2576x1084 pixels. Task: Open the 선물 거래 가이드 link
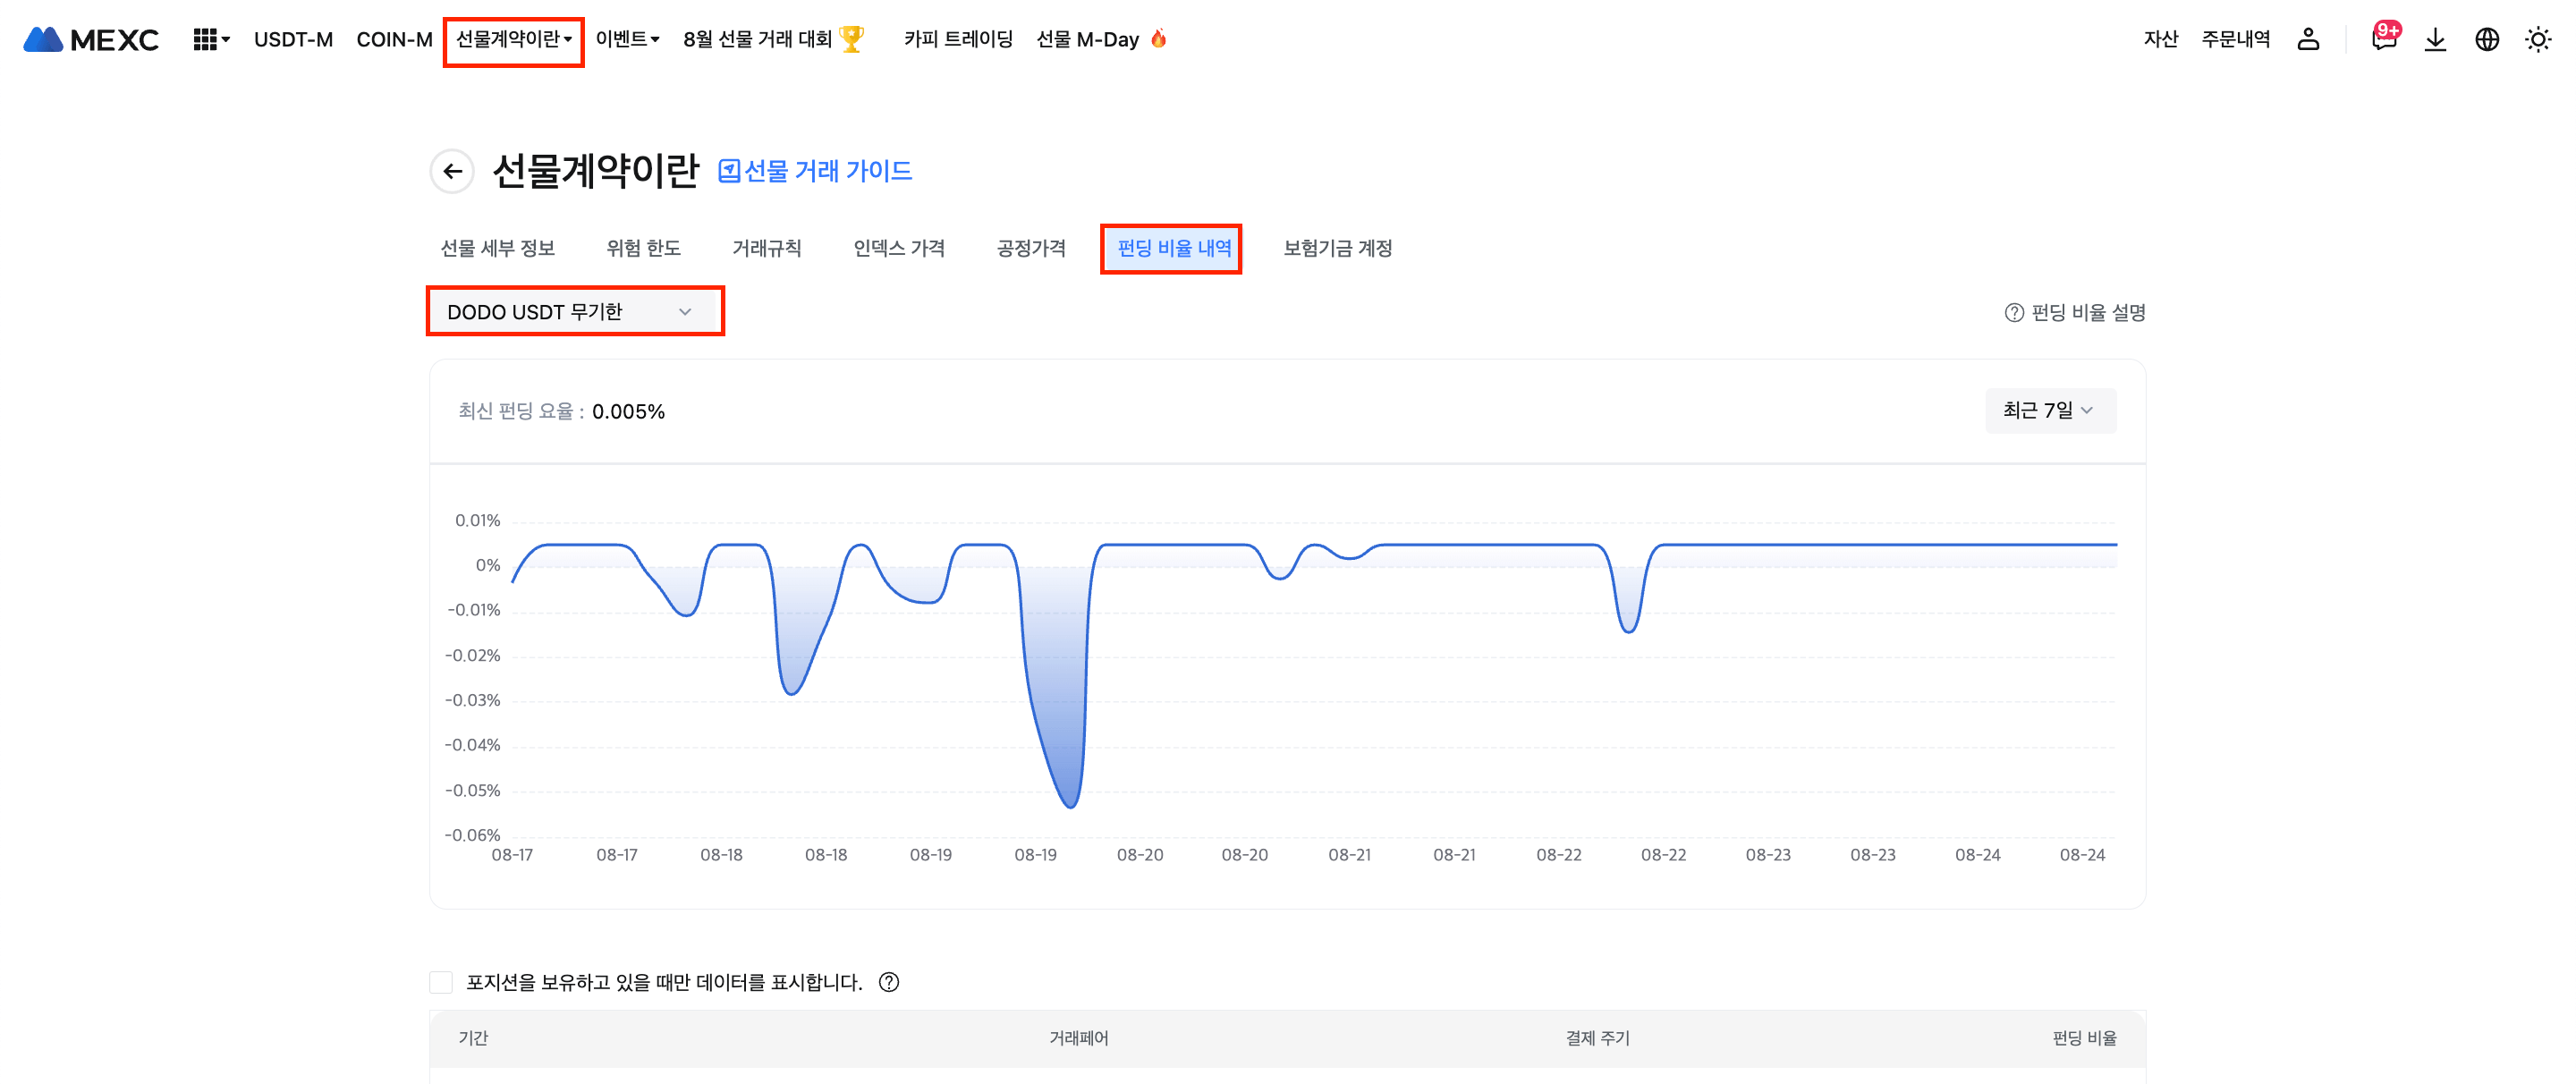[815, 171]
